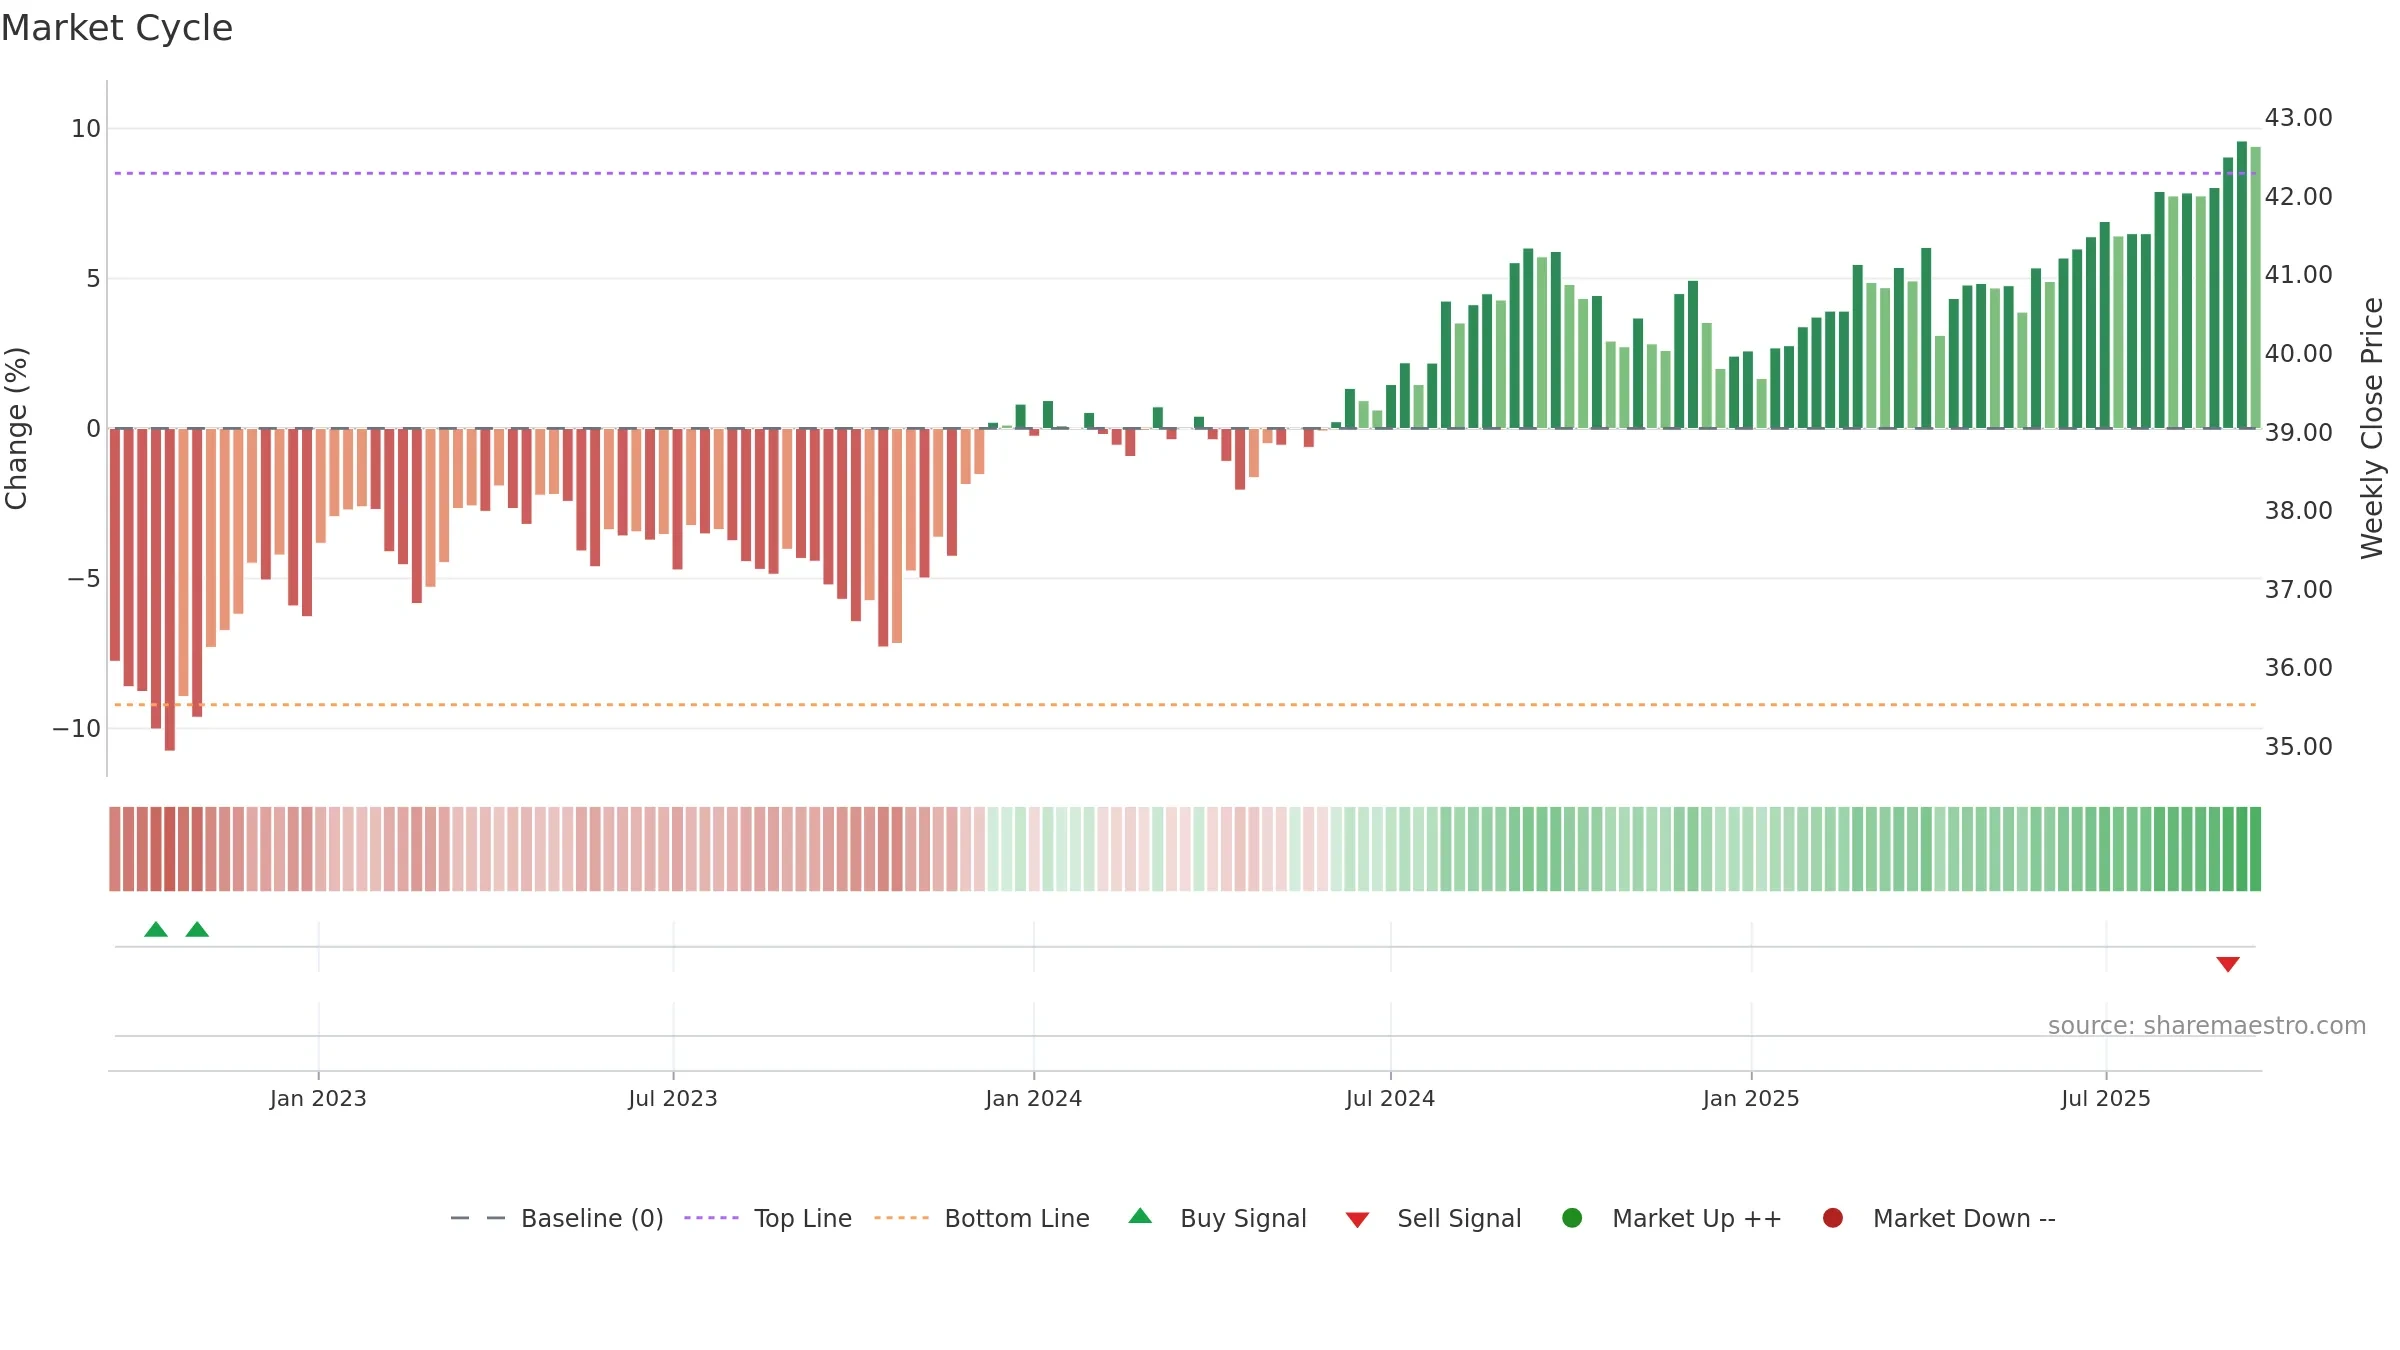The height and width of the screenshot is (1350, 2400).
Task: Click the 0 tick on the left axis
Action: (93, 428)
